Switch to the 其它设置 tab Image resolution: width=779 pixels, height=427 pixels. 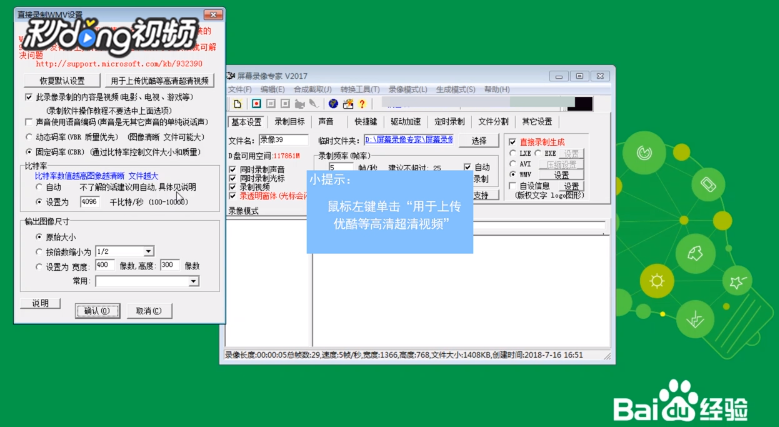tap(537, 122)
